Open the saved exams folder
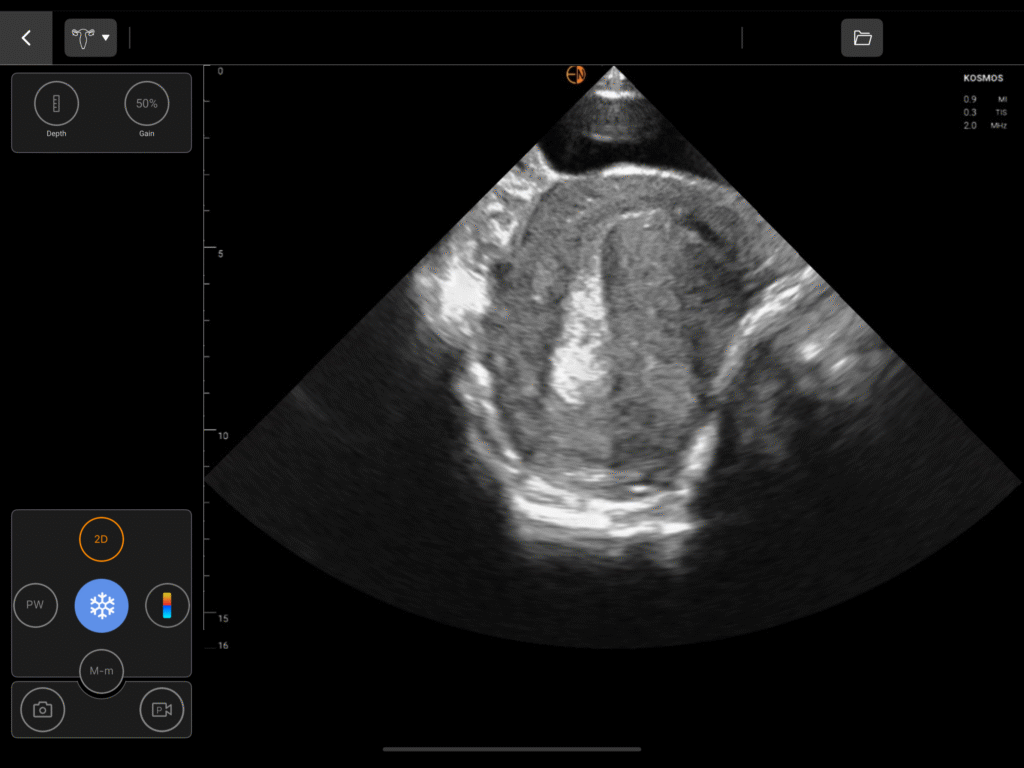The image size is (1024, 768). (x=862, y=38)
